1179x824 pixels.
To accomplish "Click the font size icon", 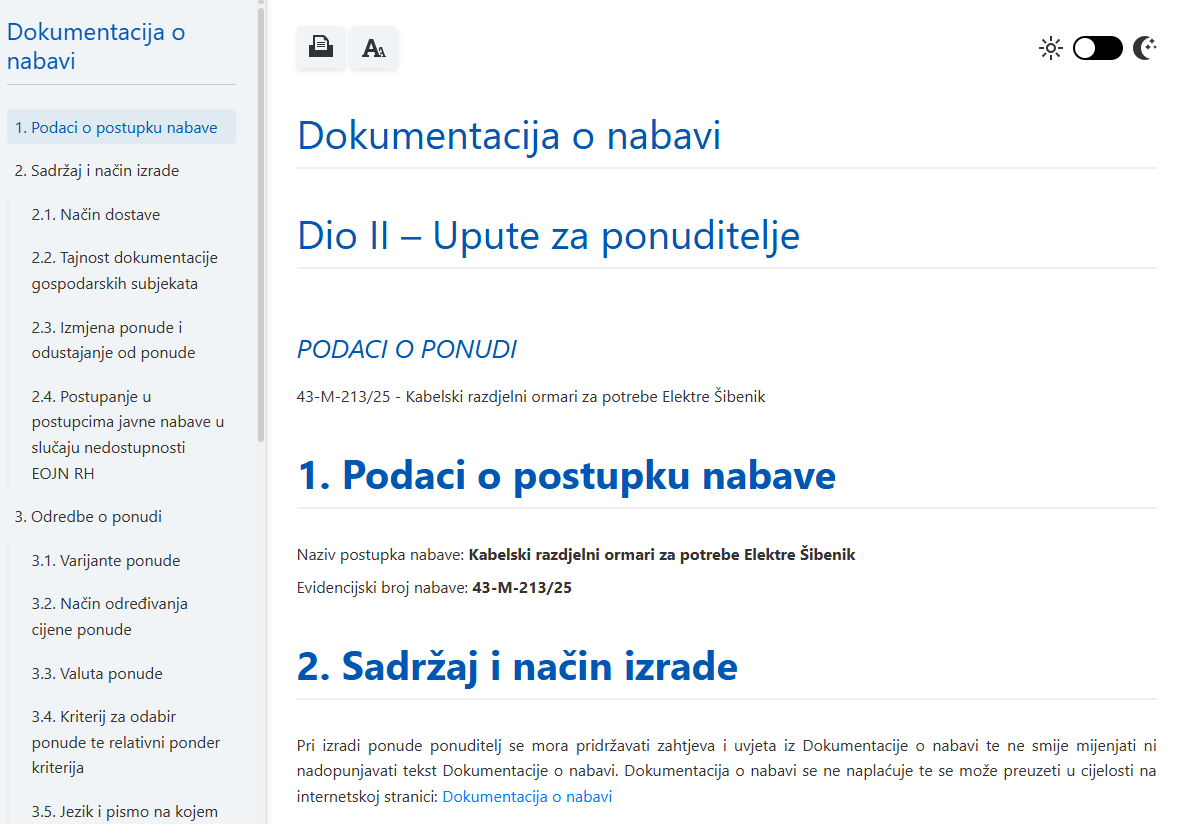I will (x=374, y=48).
